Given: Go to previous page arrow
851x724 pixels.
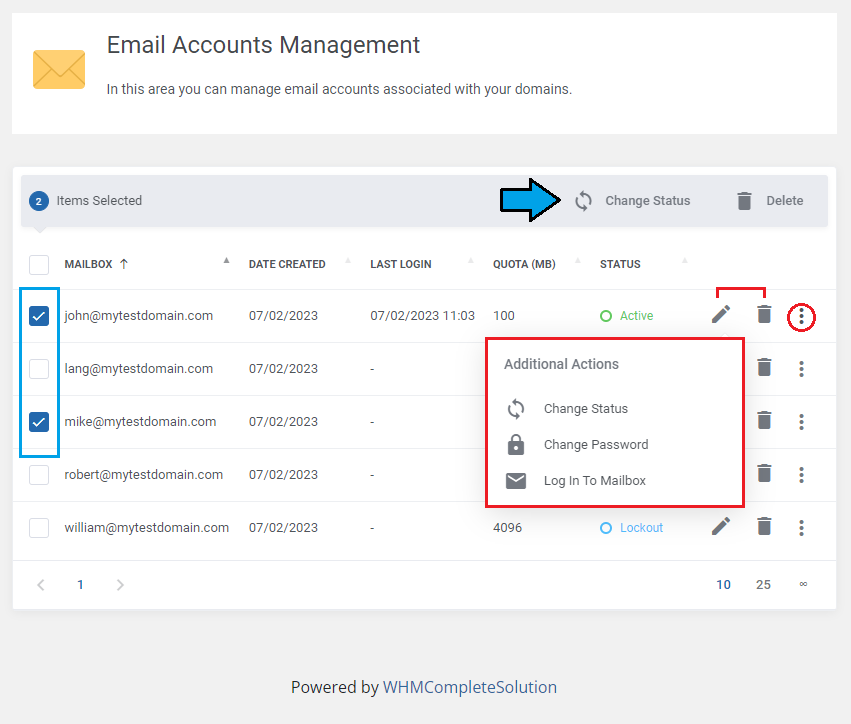Looking at the screenshot, I should (x=41, y=585).
